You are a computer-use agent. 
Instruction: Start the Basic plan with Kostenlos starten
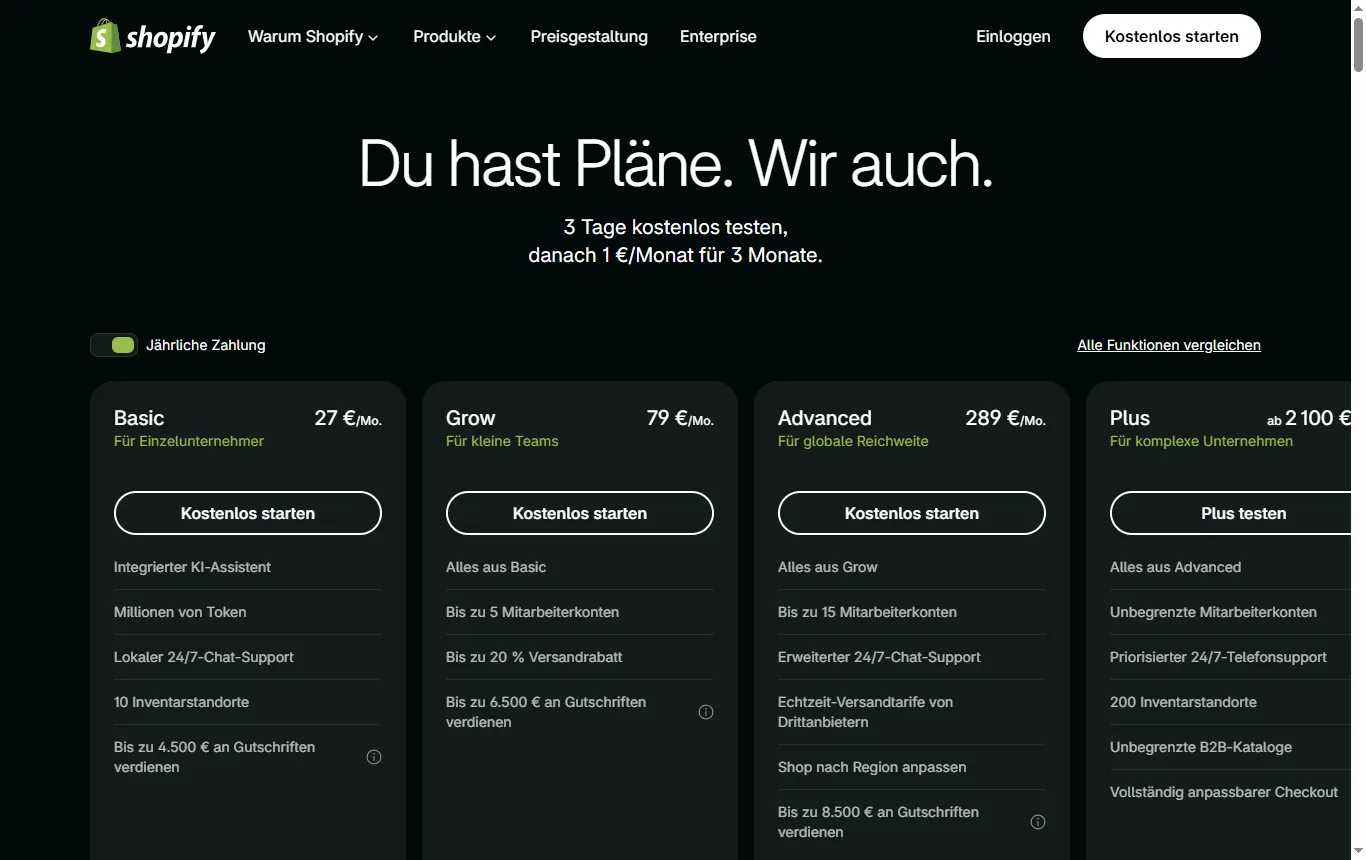[248, 513]
